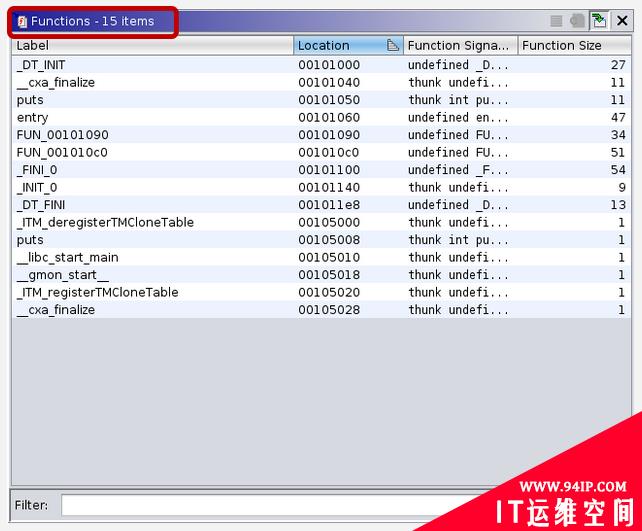
Task: Click location 00105010
Action: tap(329, 258)
